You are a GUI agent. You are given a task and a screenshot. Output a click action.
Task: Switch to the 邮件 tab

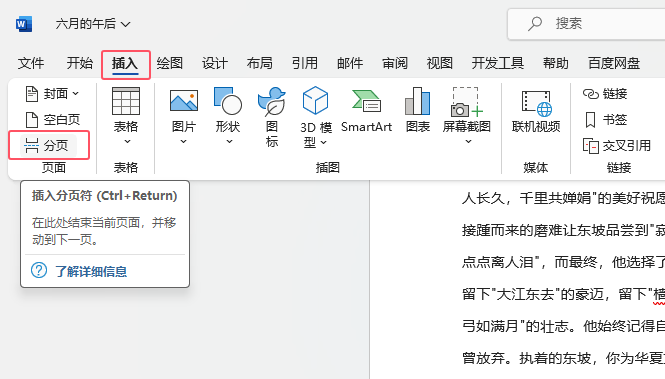tap(350, 63)
